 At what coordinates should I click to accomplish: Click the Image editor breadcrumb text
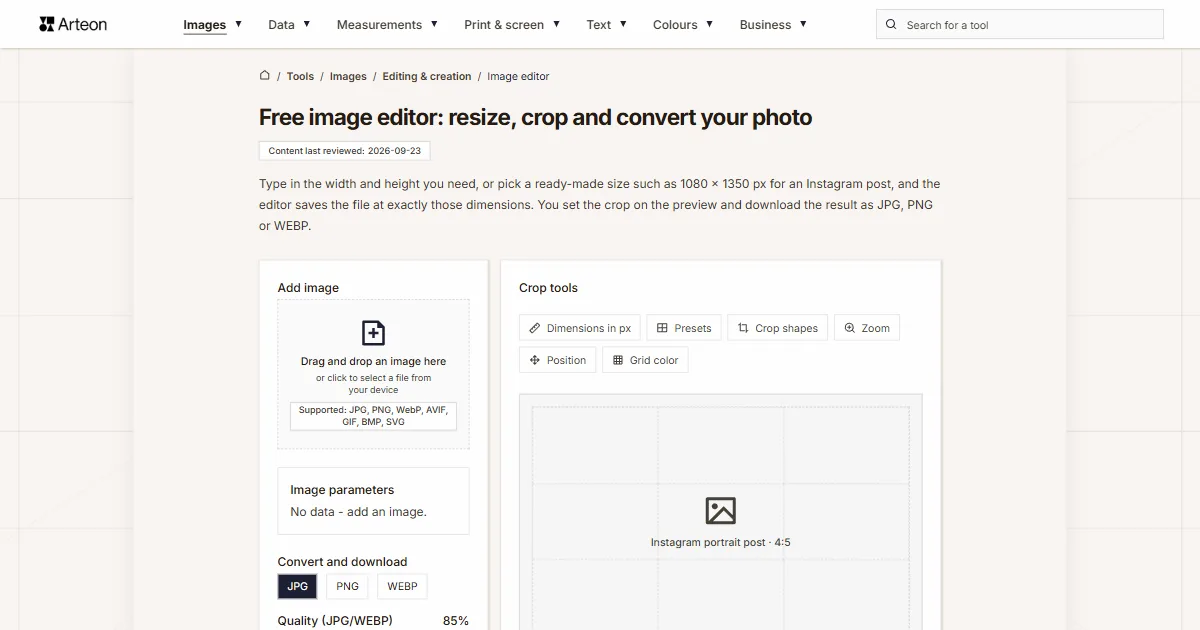[518, 77]
